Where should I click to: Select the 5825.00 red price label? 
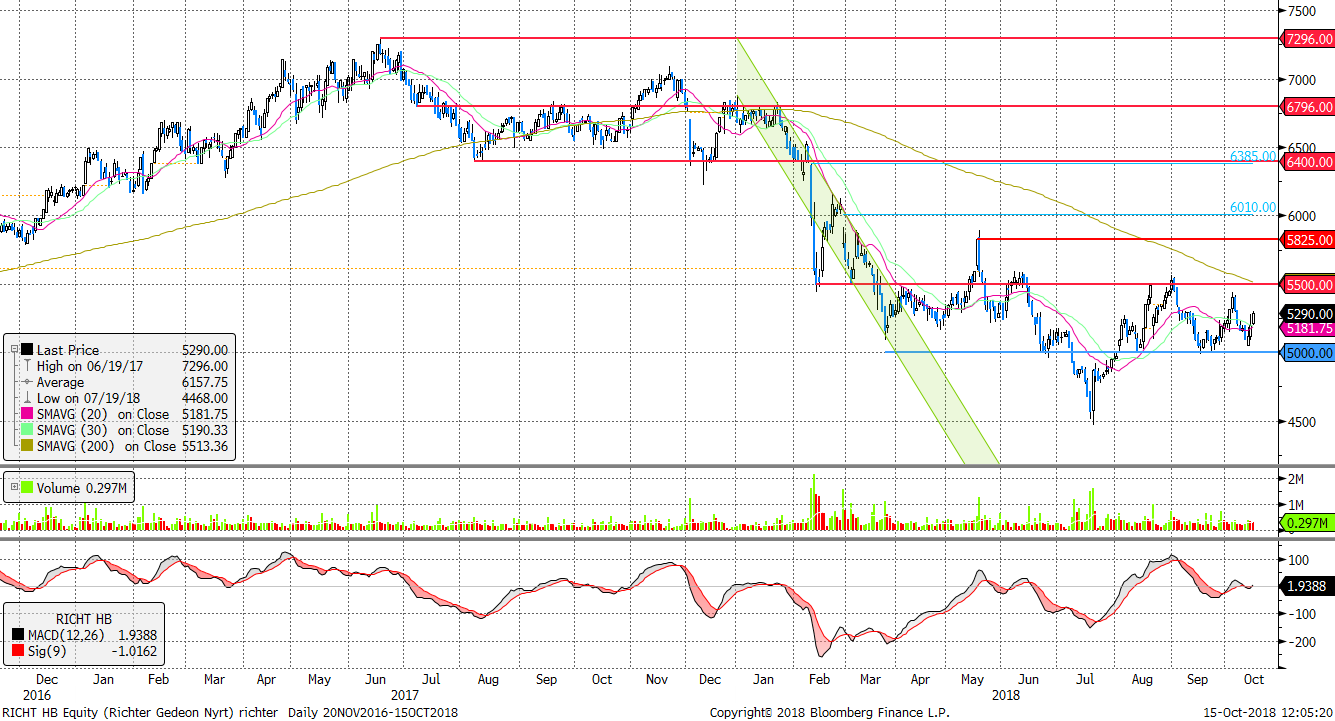pos(1308,240)
